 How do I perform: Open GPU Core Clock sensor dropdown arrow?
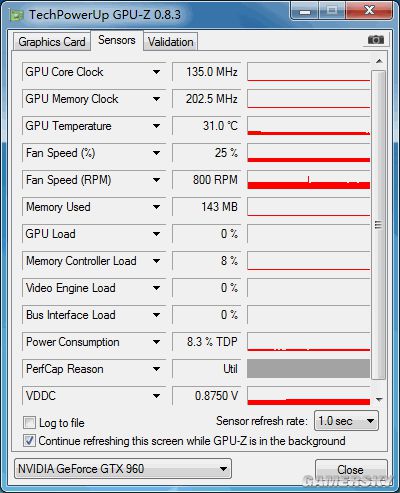click(x=156, y=72)
